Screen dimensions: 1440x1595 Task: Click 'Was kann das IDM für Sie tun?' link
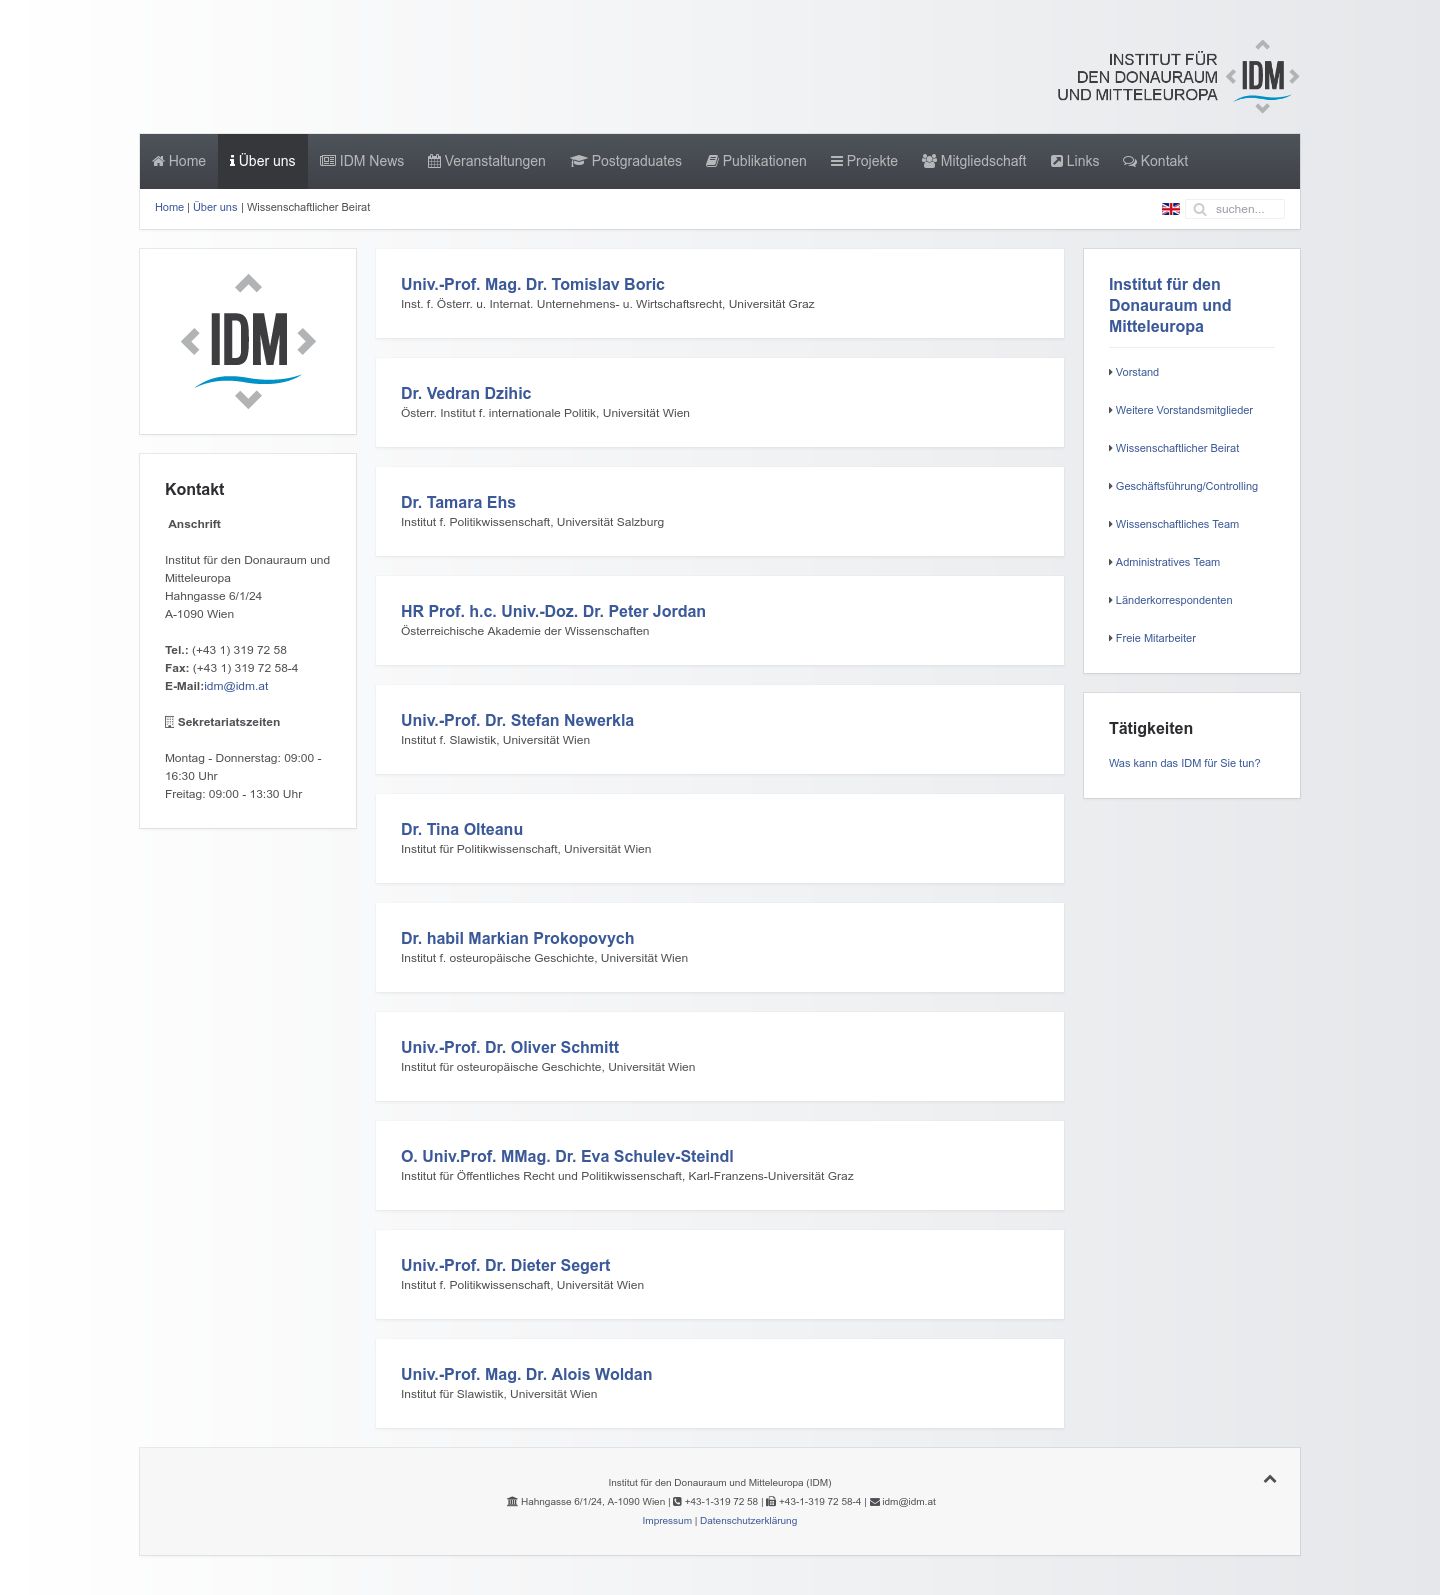[1184, 763]
